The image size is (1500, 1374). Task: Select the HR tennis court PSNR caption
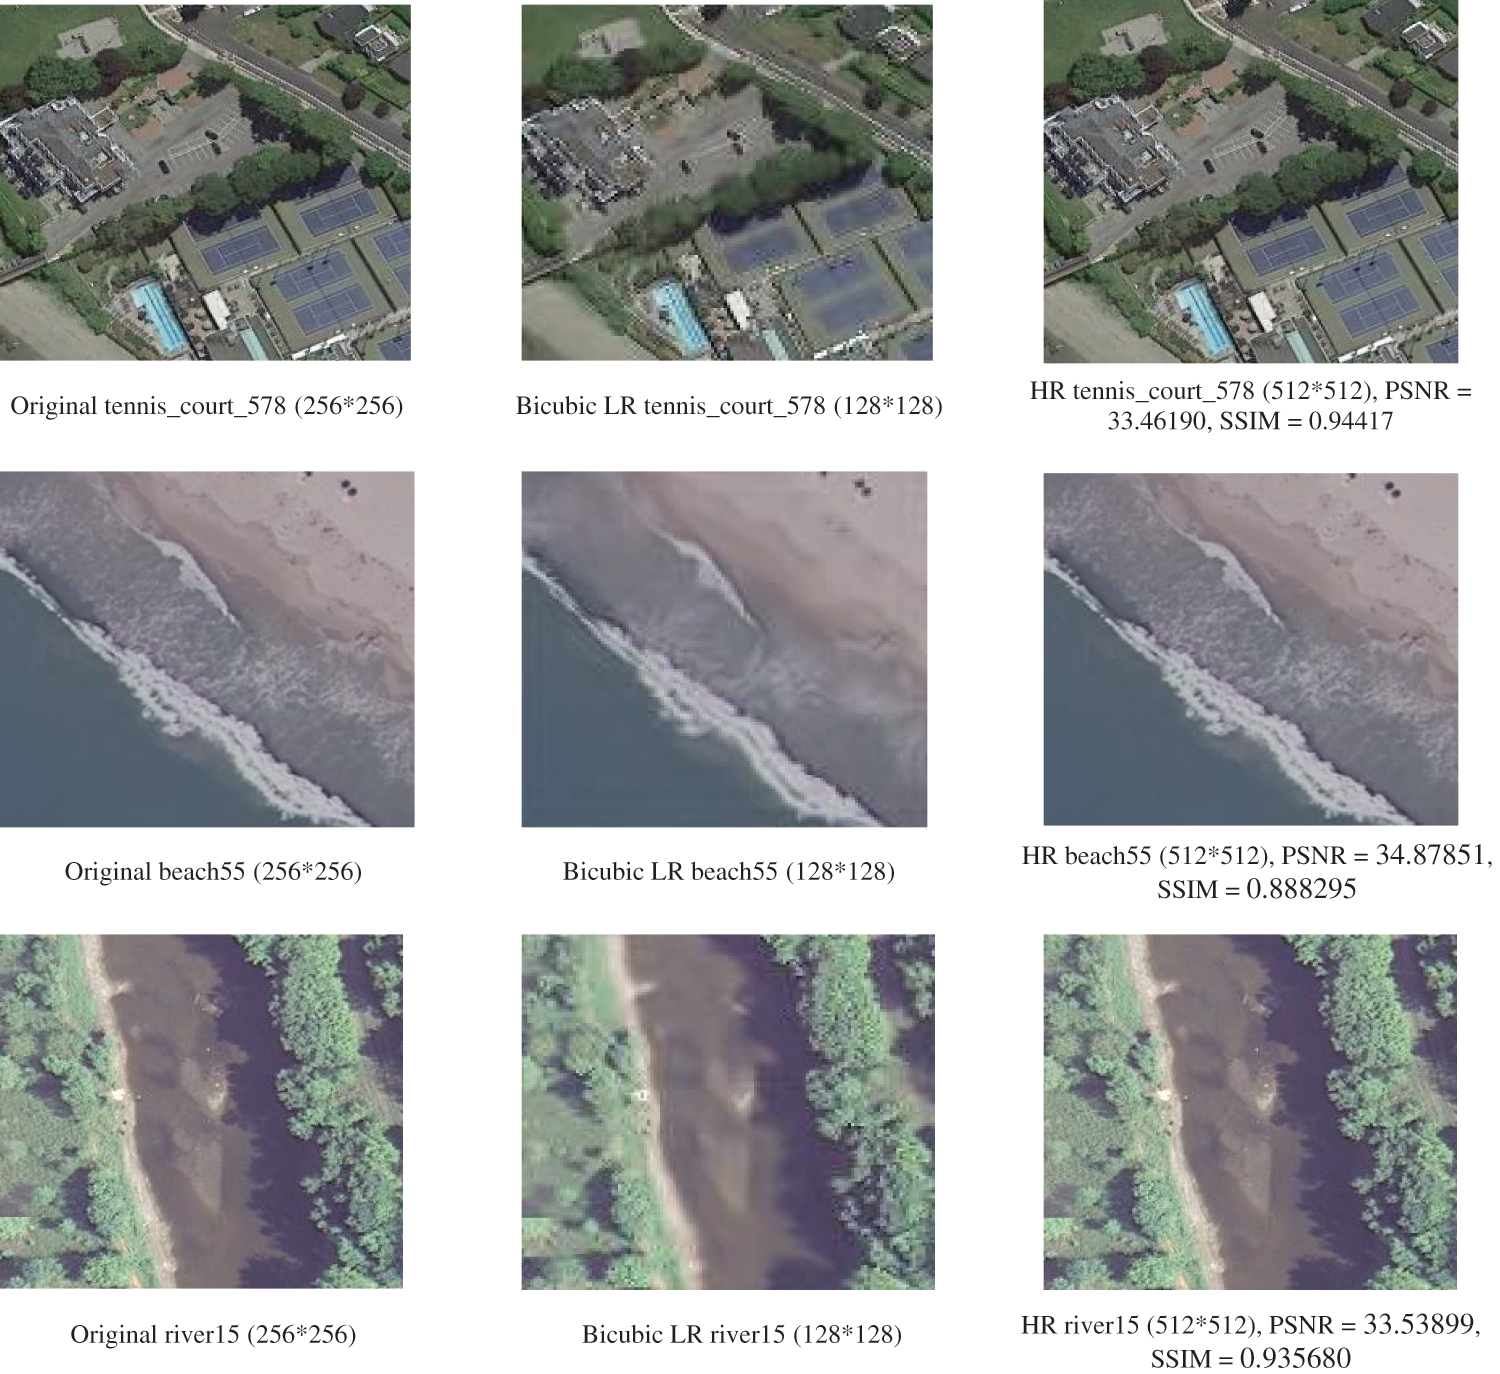tap(1250, 405)
